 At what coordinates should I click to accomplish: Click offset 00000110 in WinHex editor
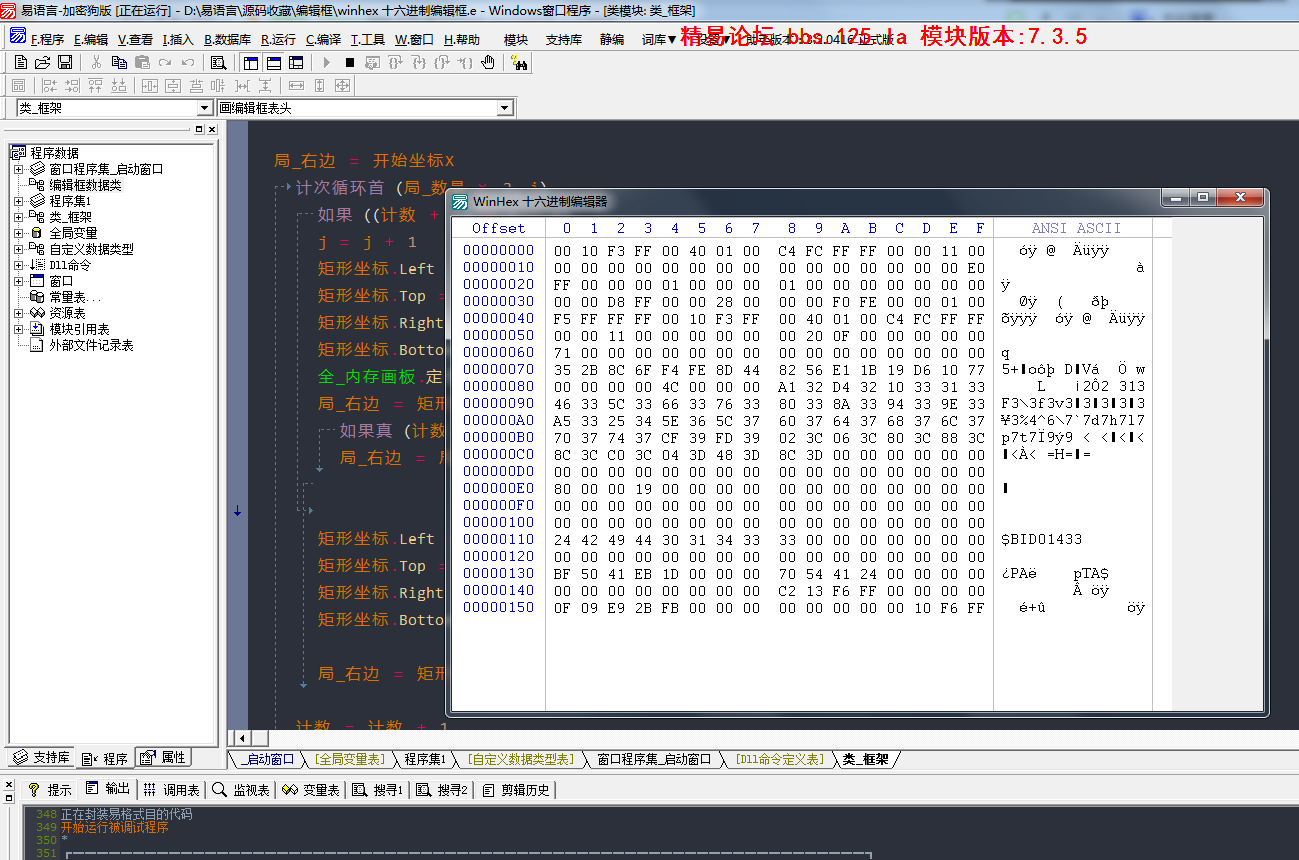(x=499, y=539)
